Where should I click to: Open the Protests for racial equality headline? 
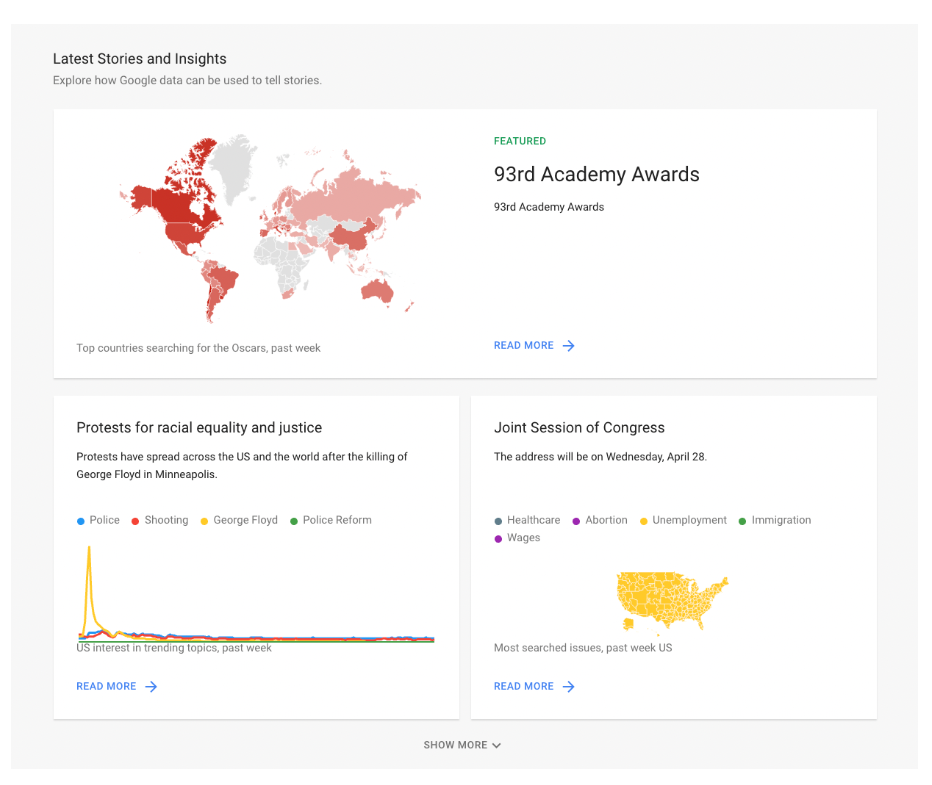(199, 428)
